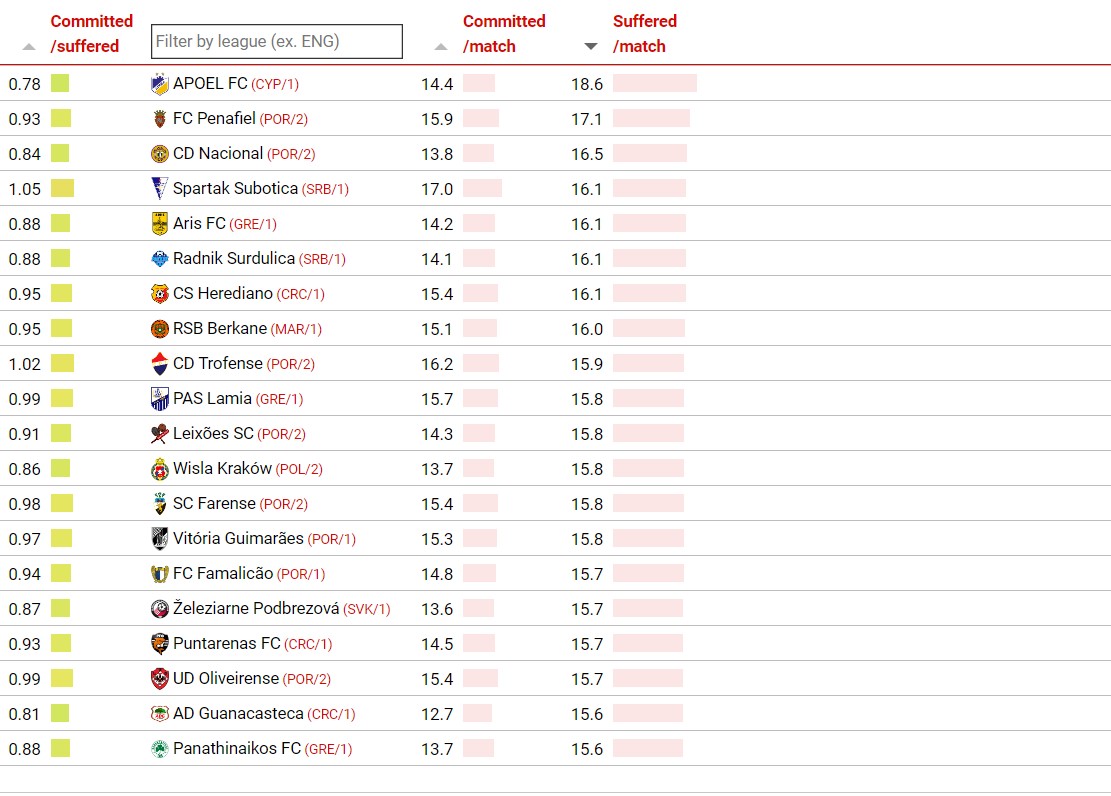1111x796 pixels.
Task: Click the FC Penafiel club crest icon
Action: (159, 118)
